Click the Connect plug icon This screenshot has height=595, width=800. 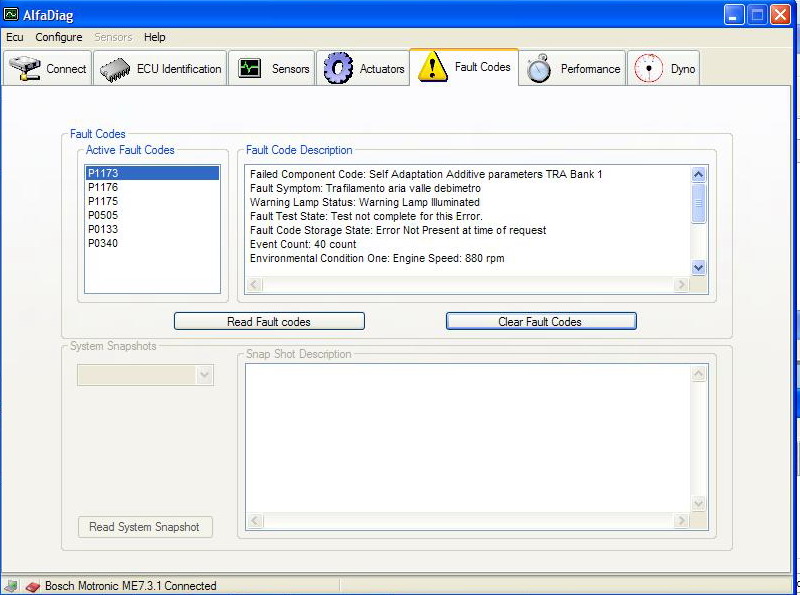click(x=24, y=69)
